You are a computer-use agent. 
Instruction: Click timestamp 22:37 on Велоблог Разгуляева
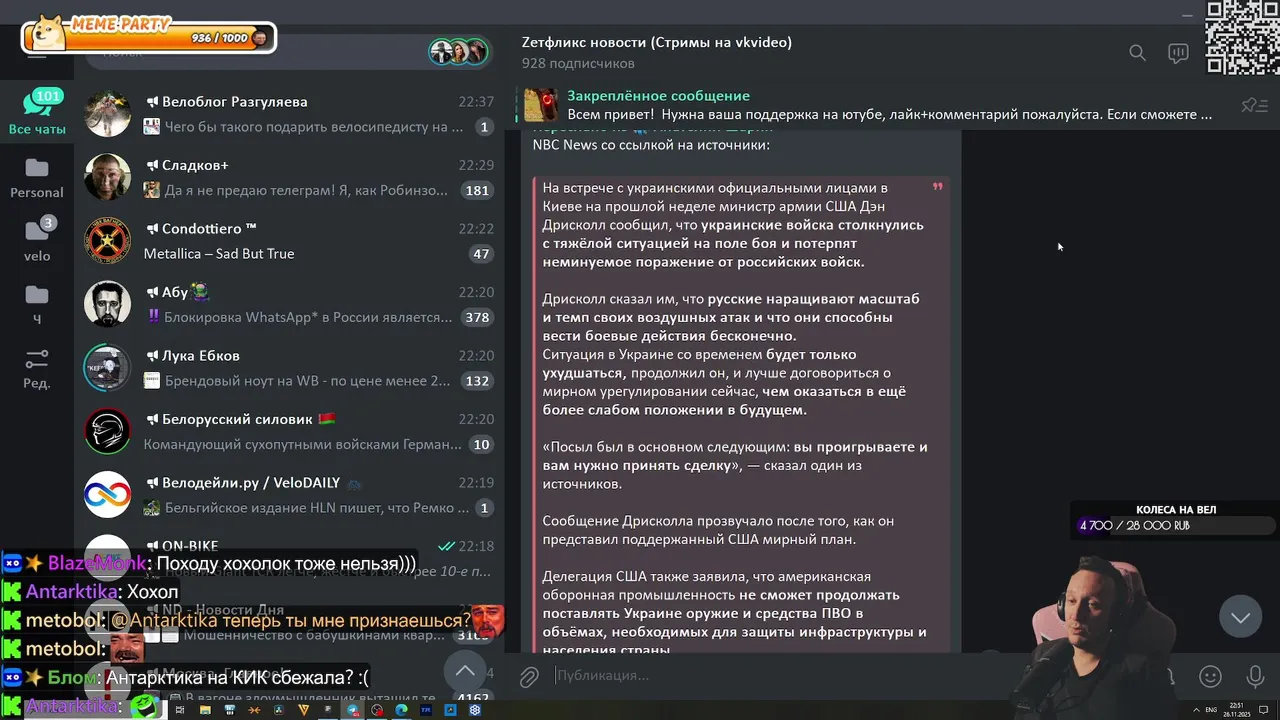pos(476,102)
